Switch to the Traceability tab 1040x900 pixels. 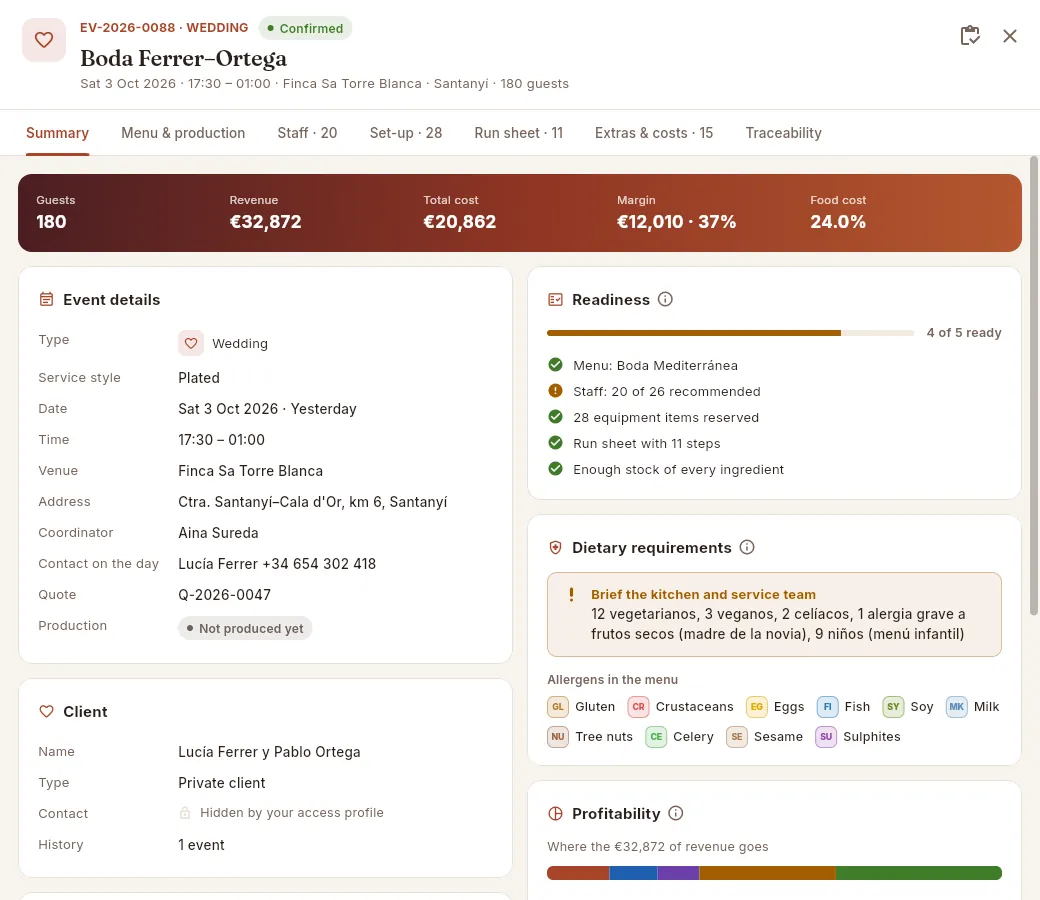click(783, 133)
